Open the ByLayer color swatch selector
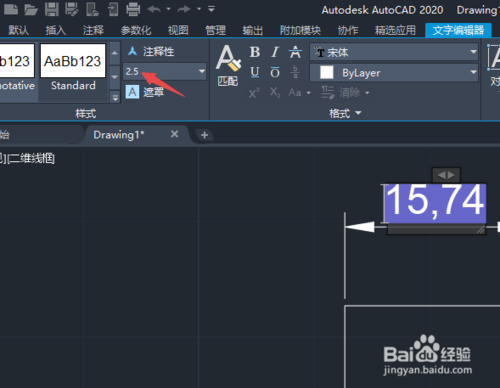500x388 pixels. [x=394, y=73]
